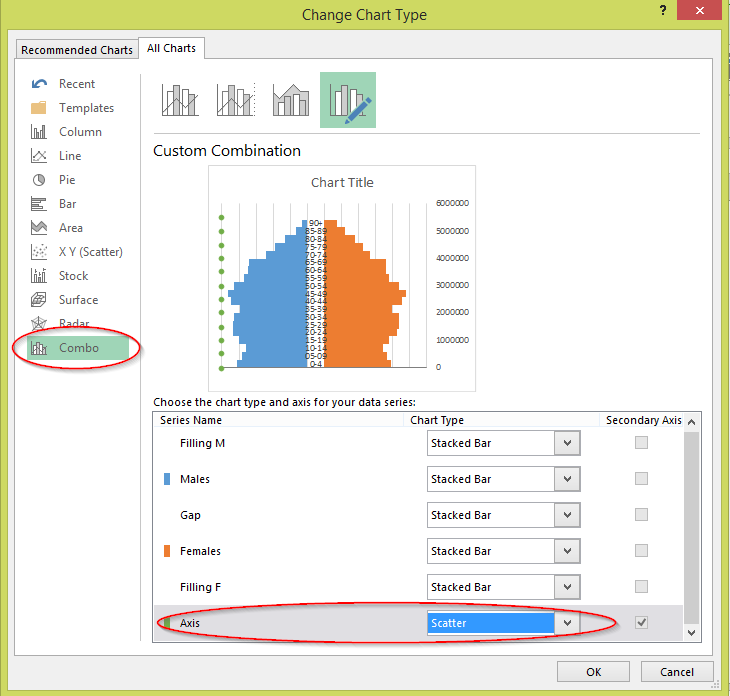This screenshot has height=696, width=730.
Task: Select the Templates label in the category list
Action: click(x=87, y=108)
